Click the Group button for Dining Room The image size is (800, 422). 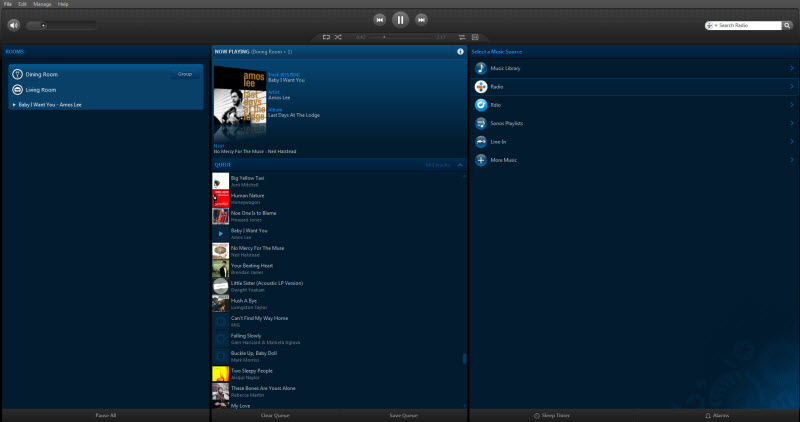coord(184,74)
